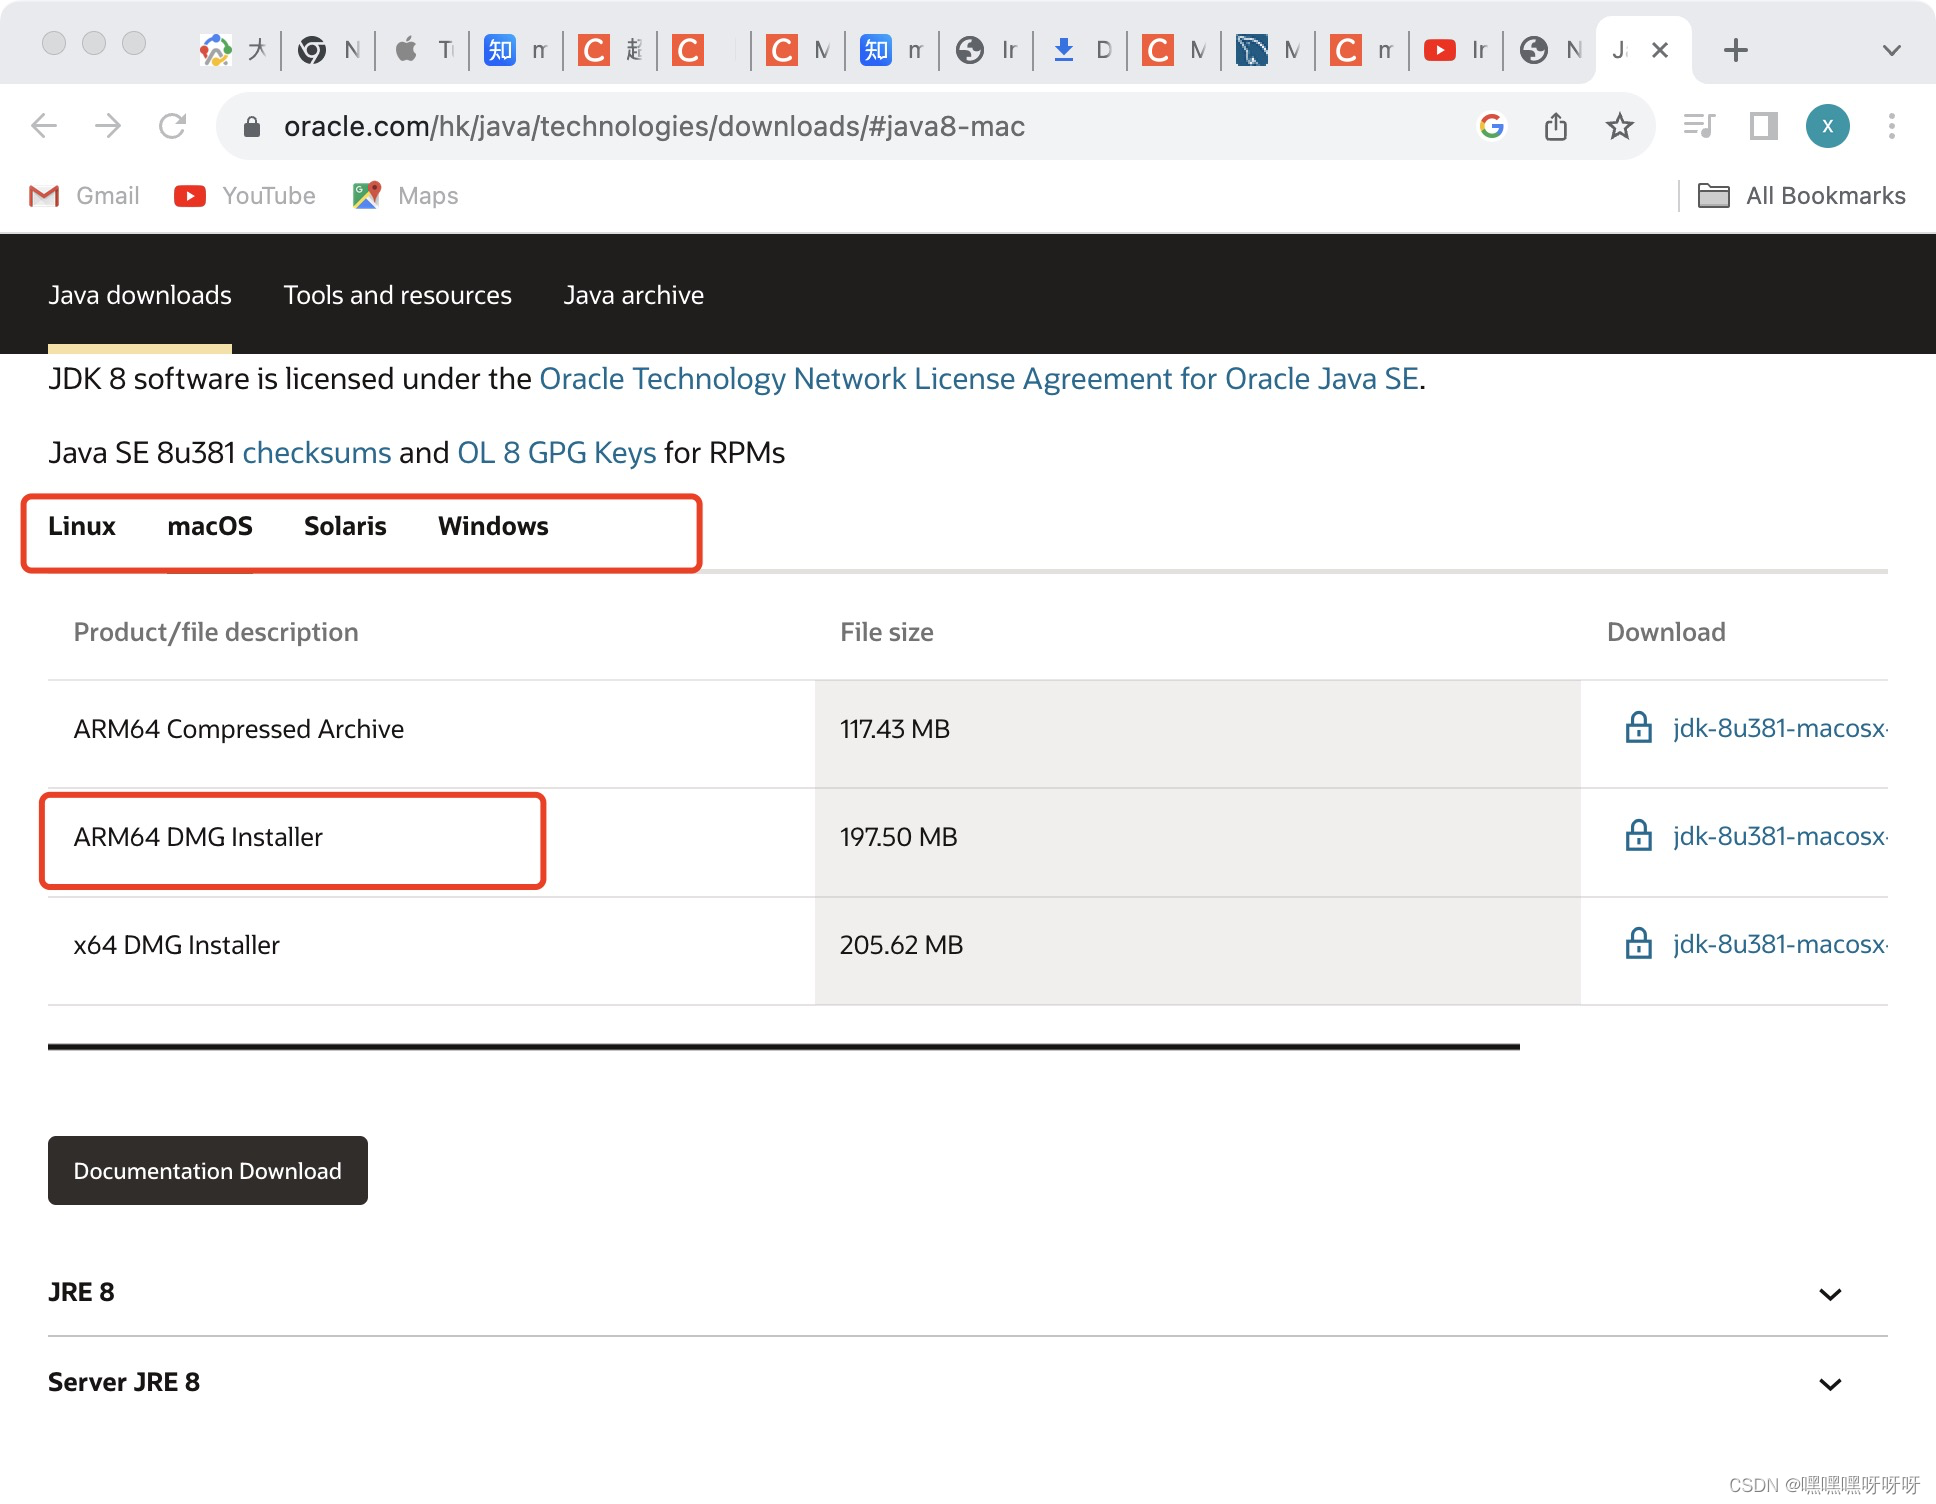
Task: Switch to the Chrome-icon browser tab
Action: point(328,50)
